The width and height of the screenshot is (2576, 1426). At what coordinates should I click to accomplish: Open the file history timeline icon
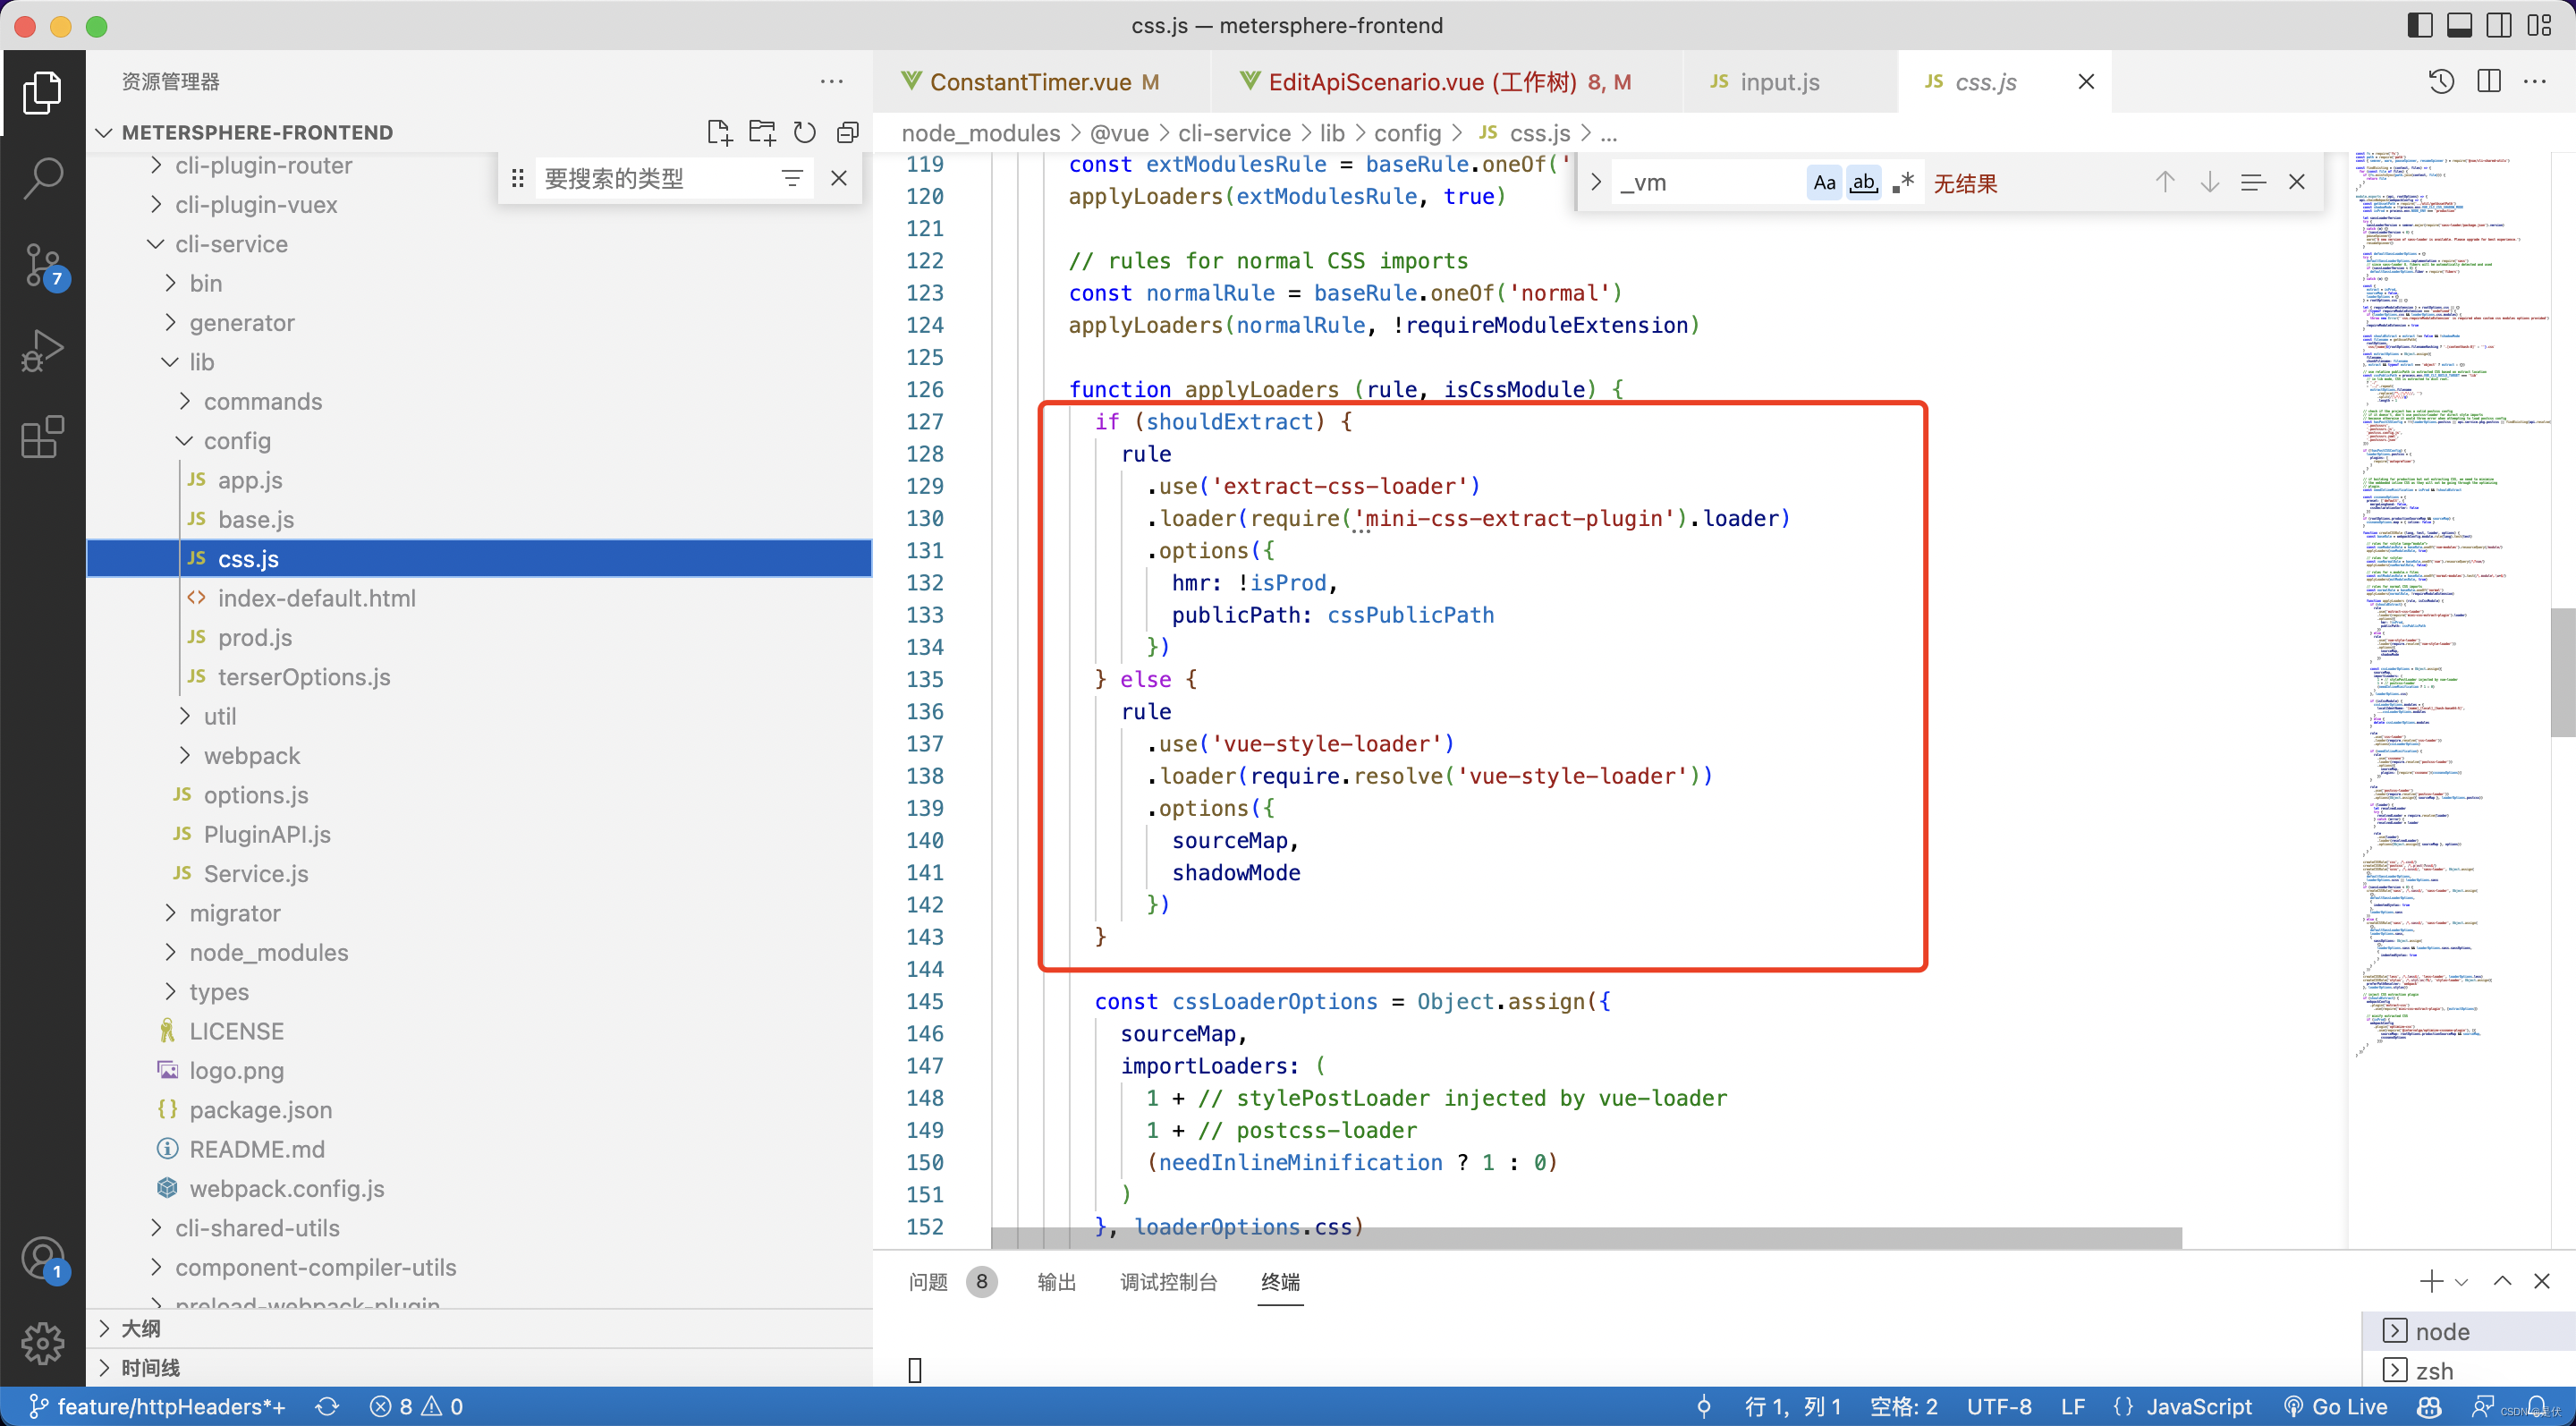[2440, 81]
